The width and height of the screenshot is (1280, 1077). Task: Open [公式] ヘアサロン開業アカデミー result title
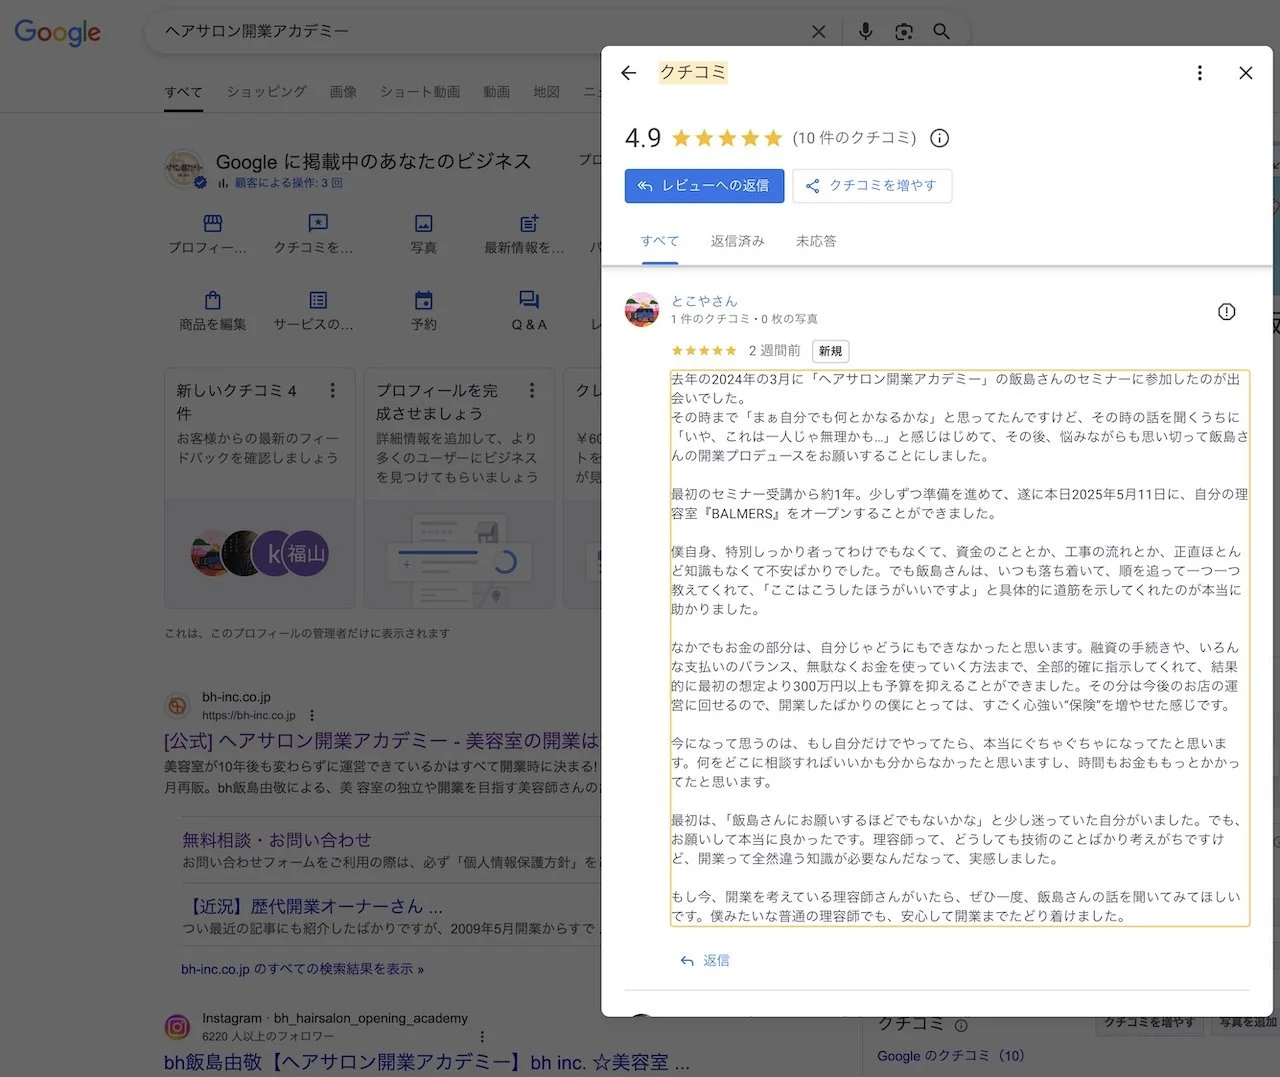pyautogui.click(x=380, y=741)
